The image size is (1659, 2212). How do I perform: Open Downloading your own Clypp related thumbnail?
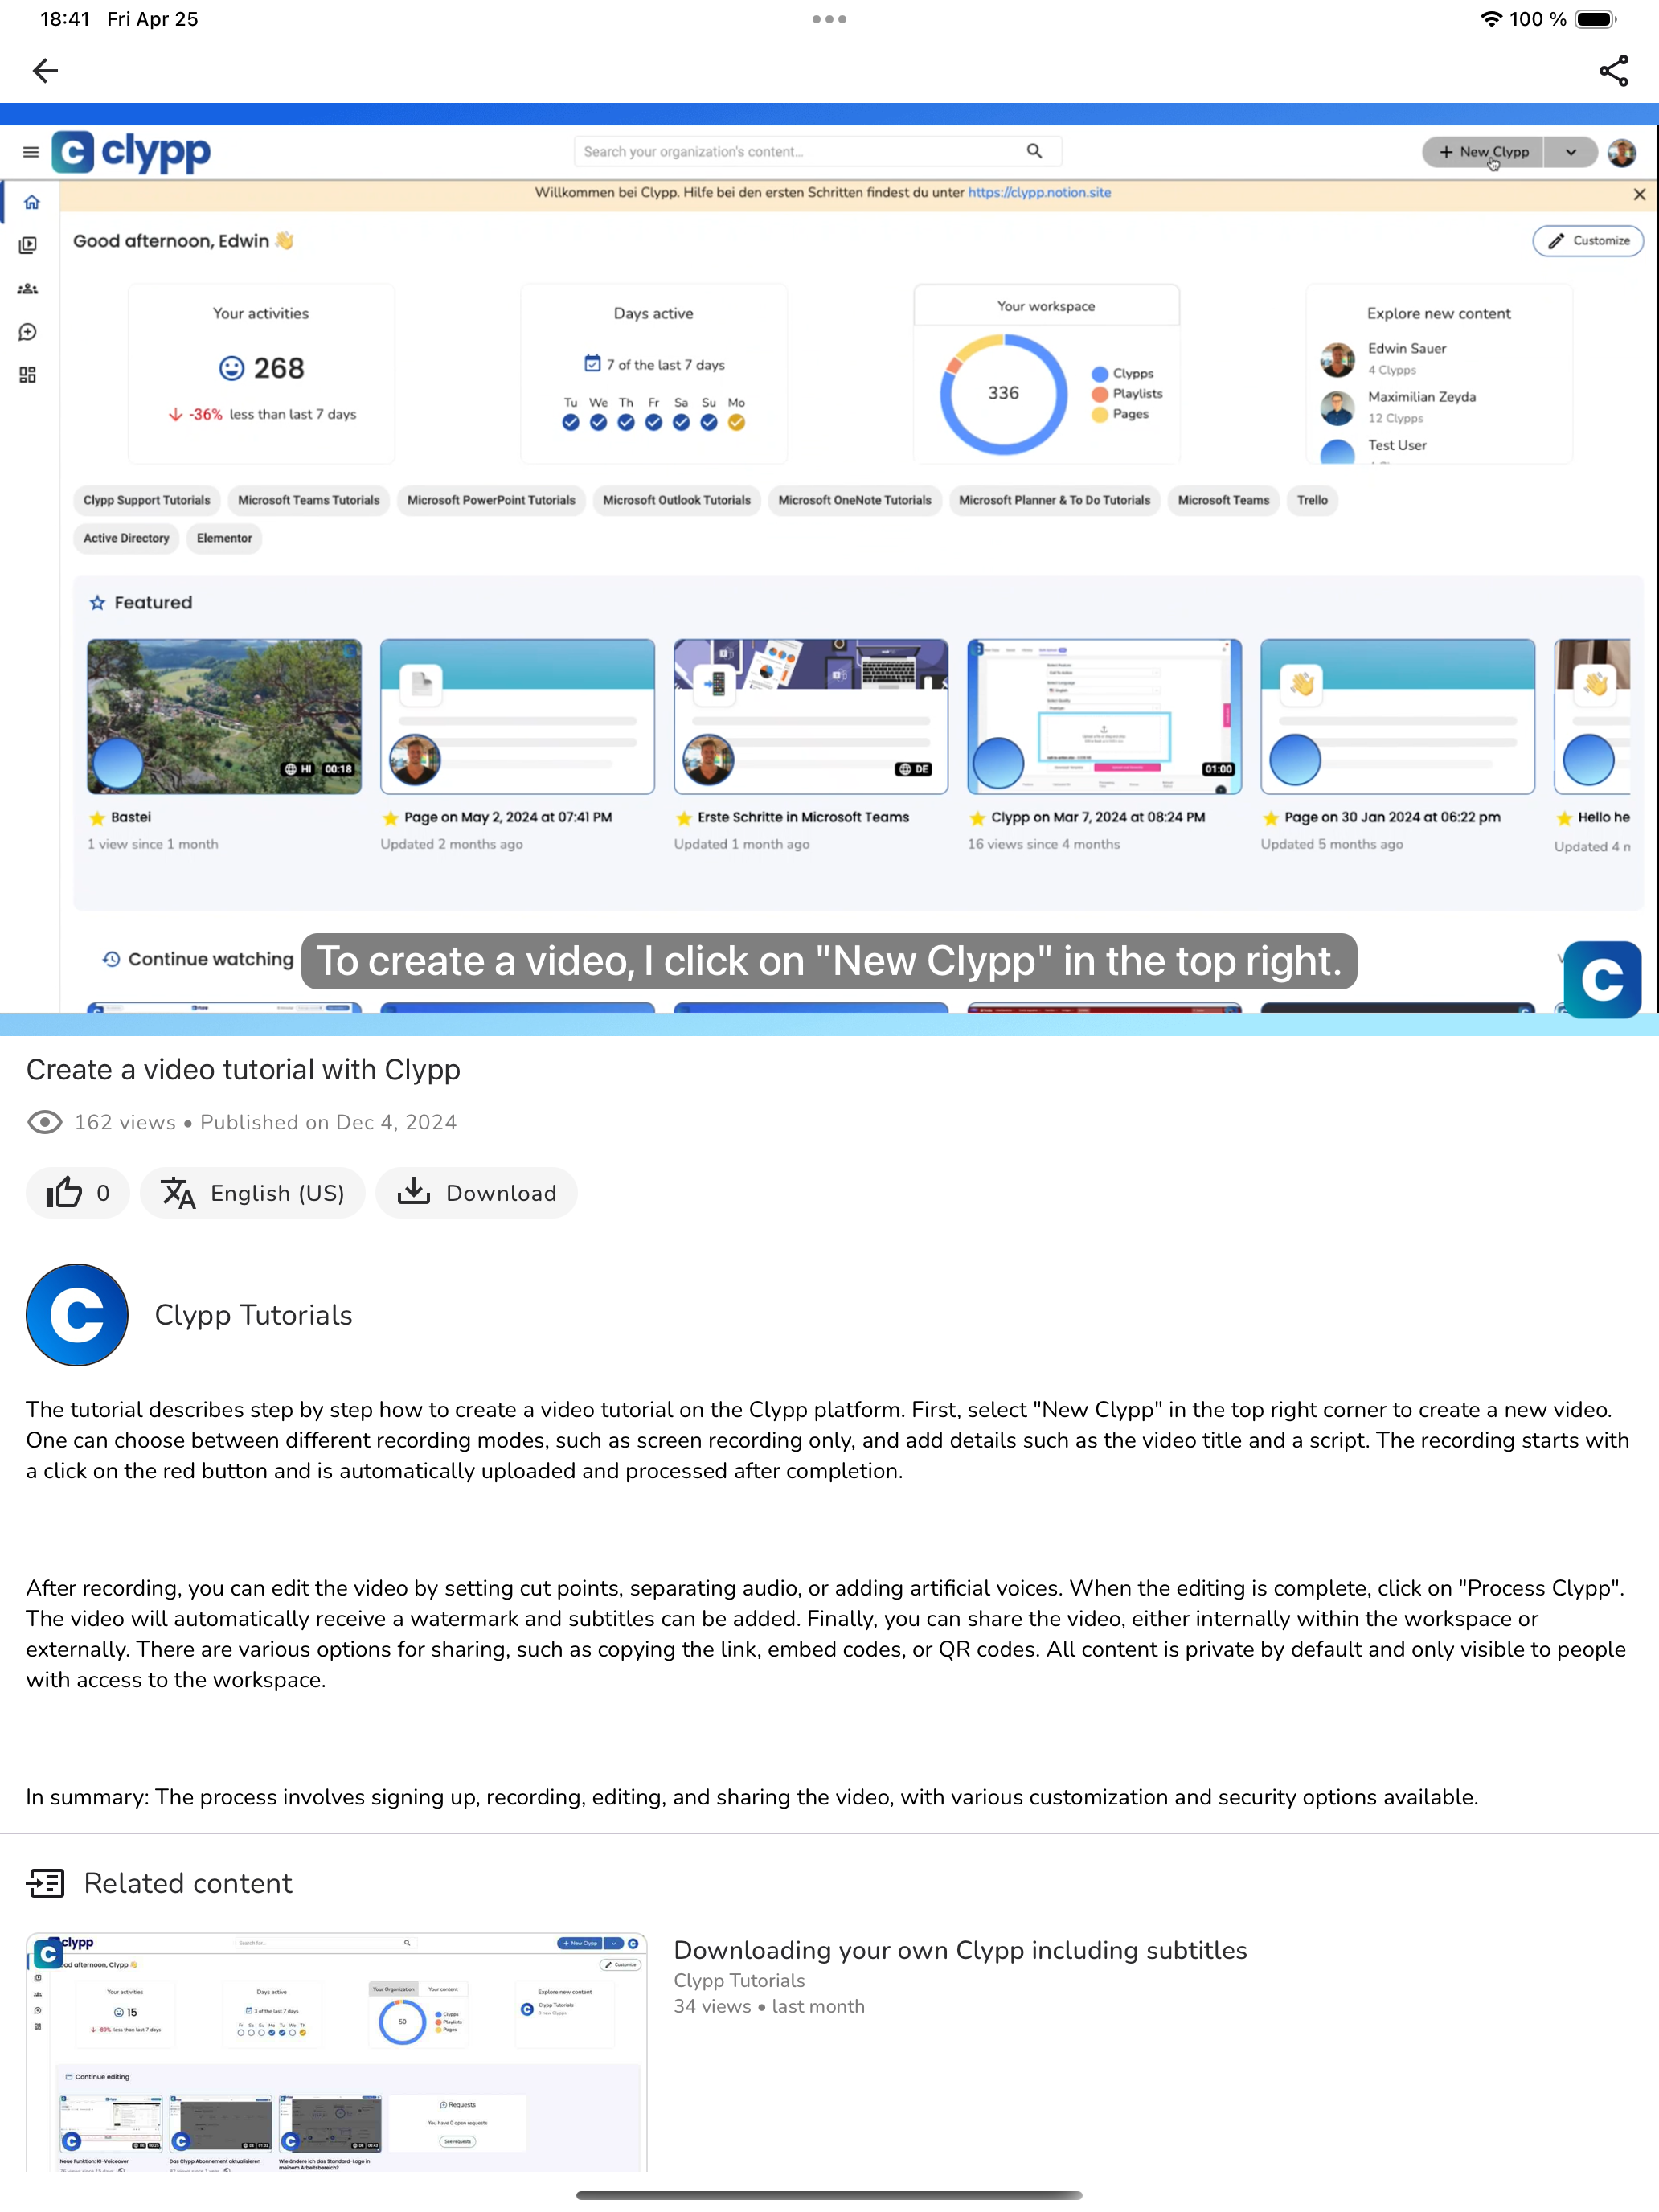click(x=336, y=2052)
